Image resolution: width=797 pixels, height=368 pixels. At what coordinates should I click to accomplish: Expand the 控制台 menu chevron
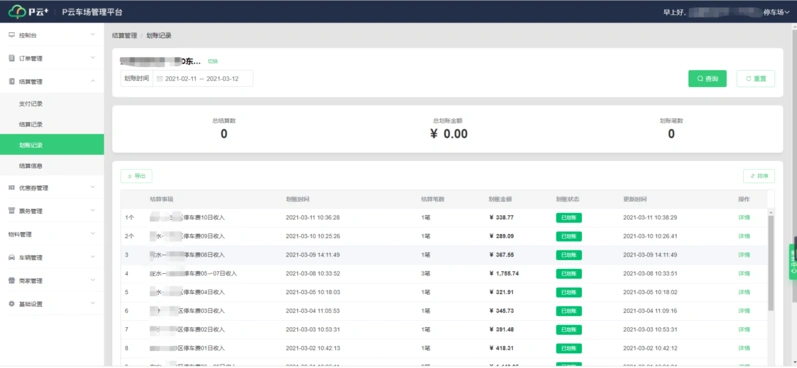(93, 35)
